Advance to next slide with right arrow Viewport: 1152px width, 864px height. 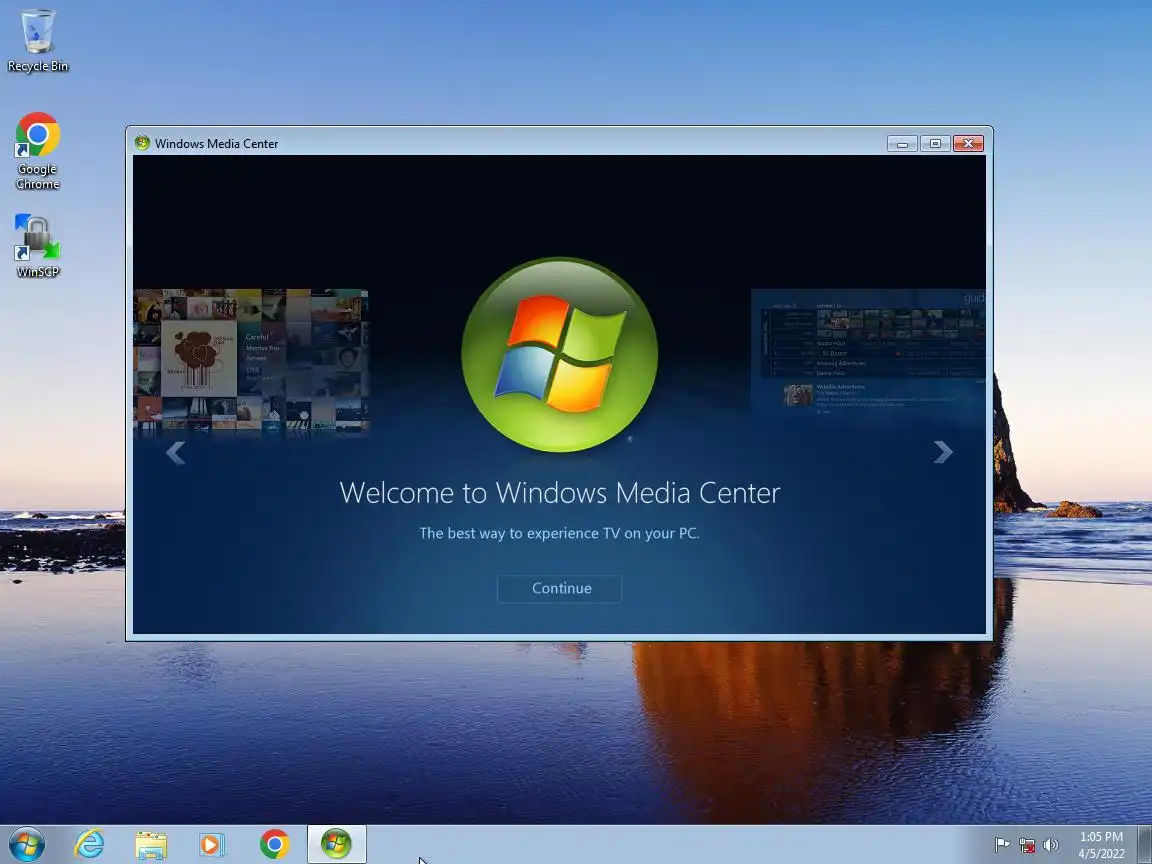[x=943, y=452]
